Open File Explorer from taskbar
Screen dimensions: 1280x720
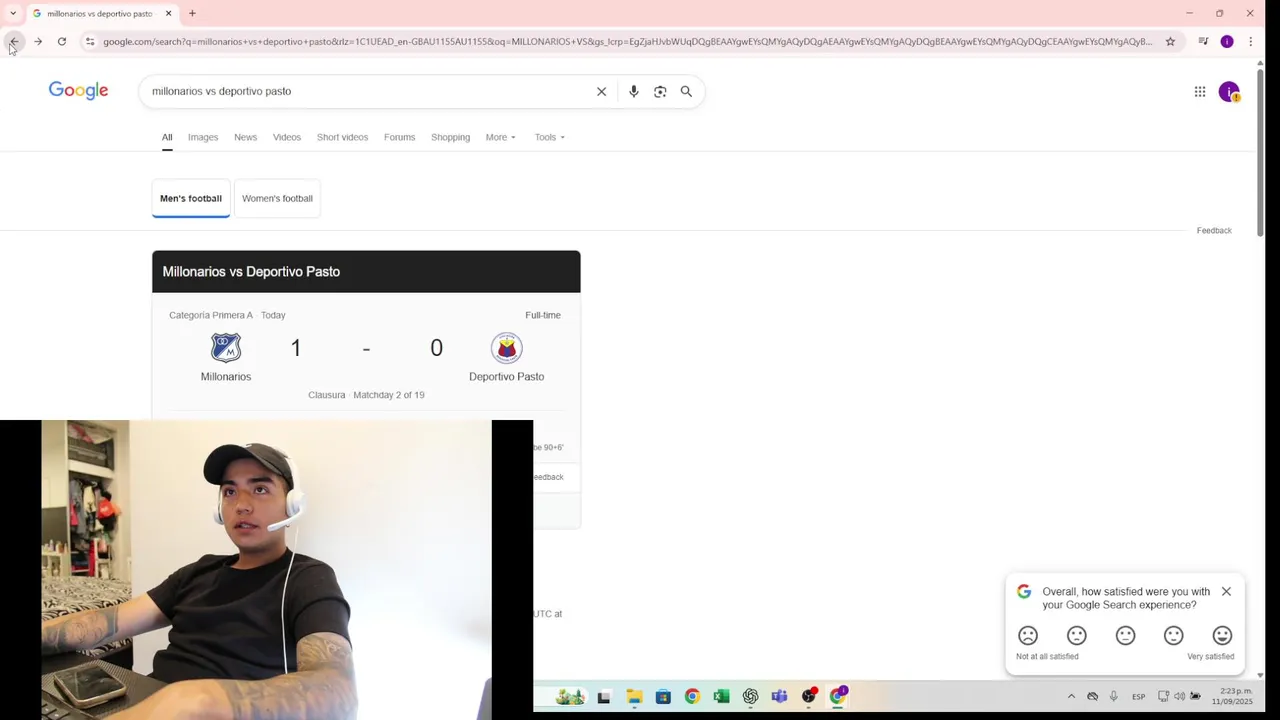634,697
